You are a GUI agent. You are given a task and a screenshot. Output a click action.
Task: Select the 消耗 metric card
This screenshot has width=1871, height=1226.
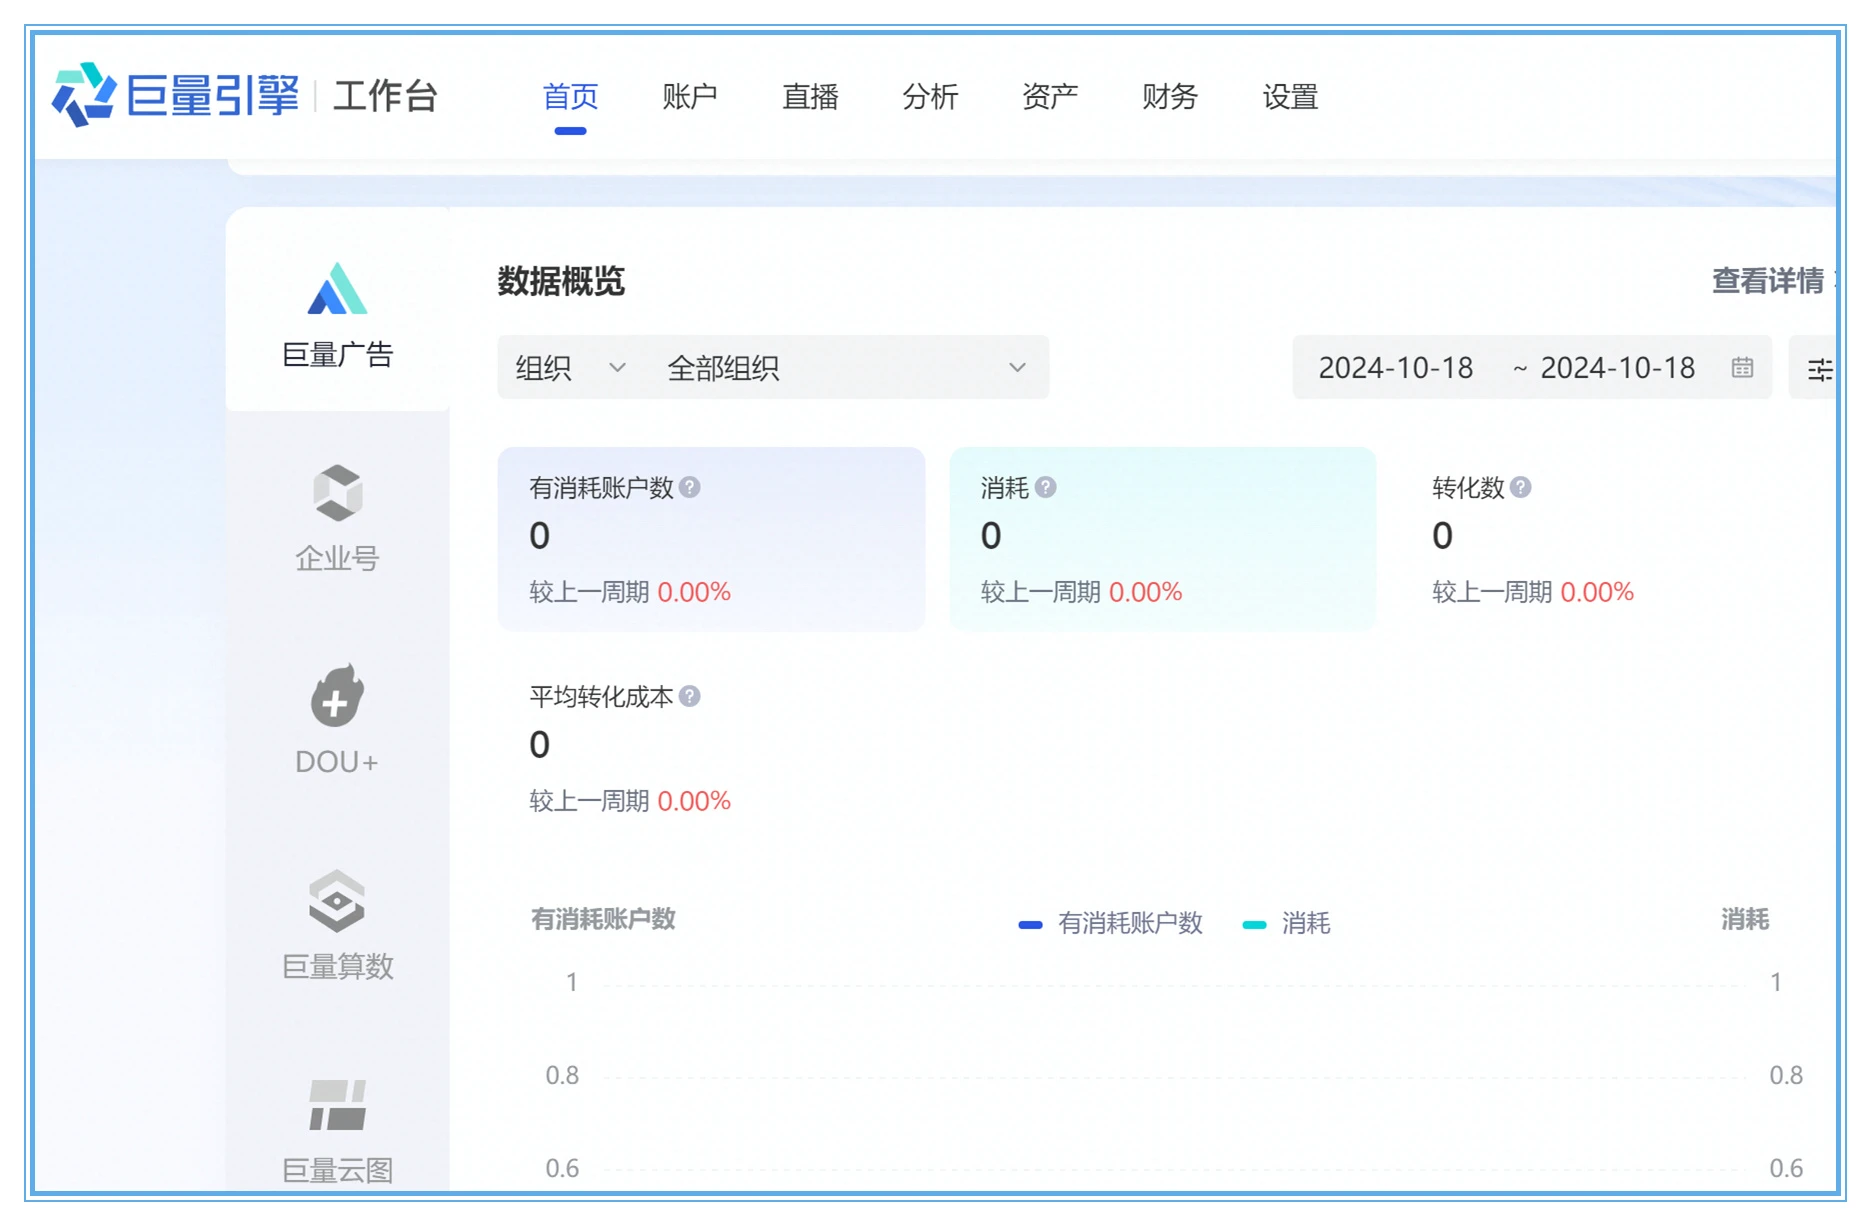(x=1163, y=539)
